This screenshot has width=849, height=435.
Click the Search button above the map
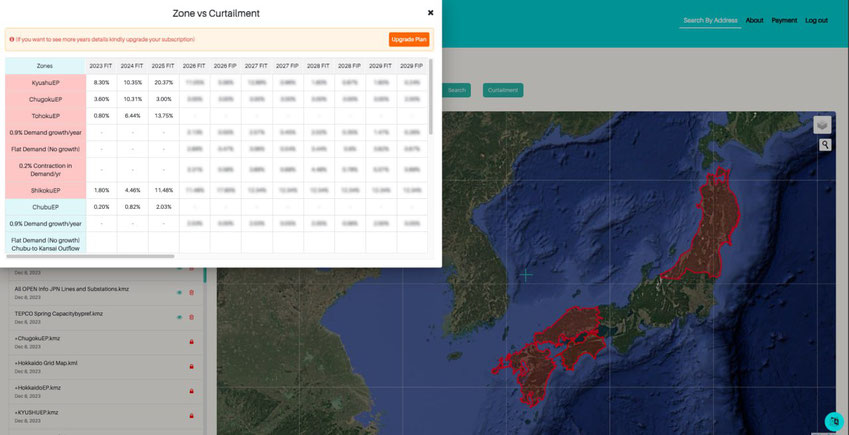click(x=456, y=90)
